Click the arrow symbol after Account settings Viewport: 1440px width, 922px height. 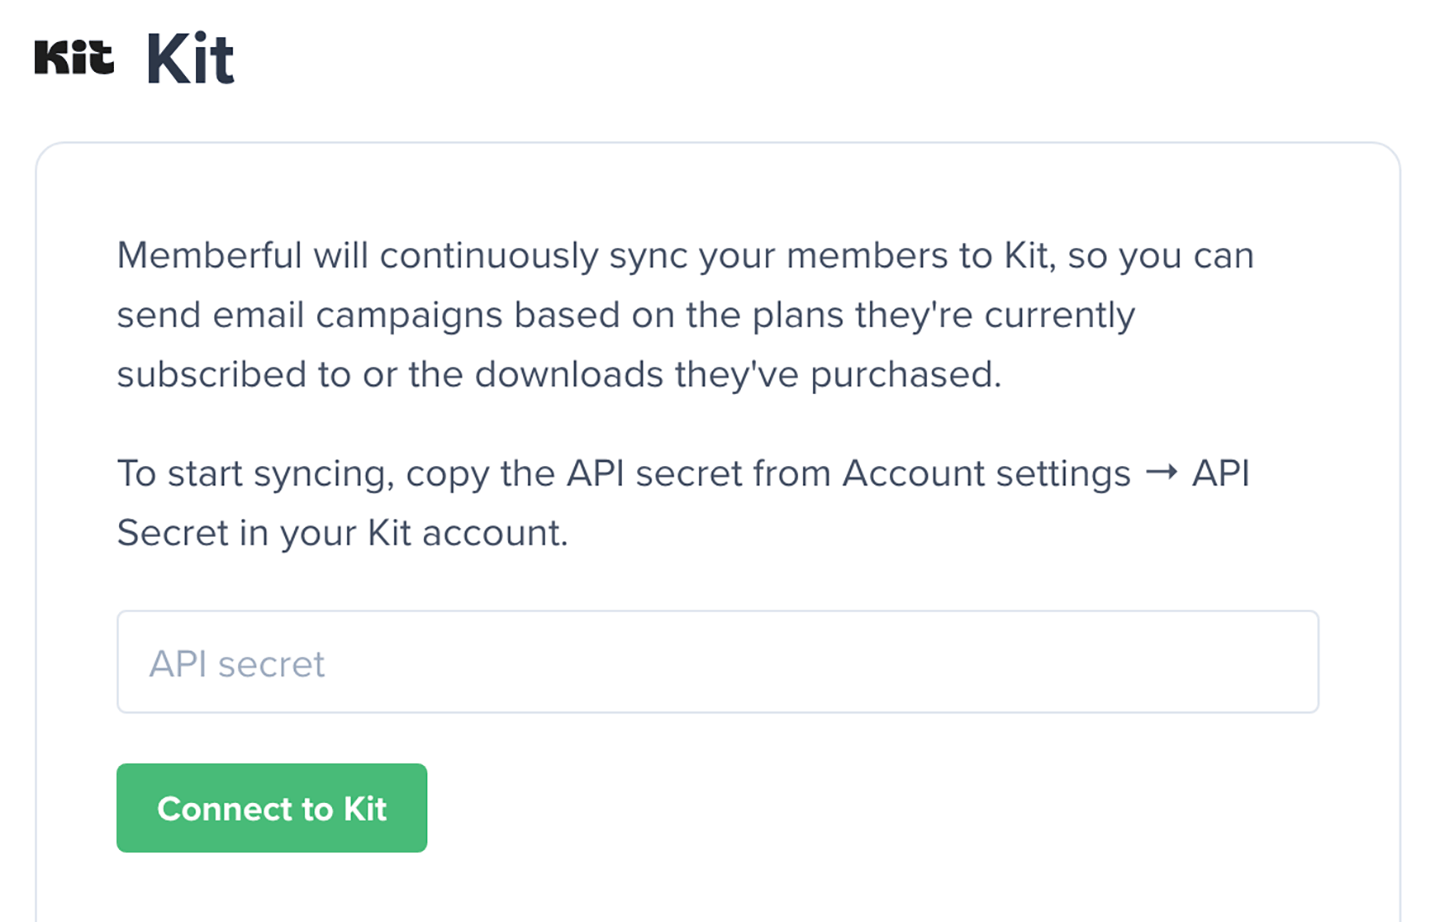click(x=1161, y=473)
